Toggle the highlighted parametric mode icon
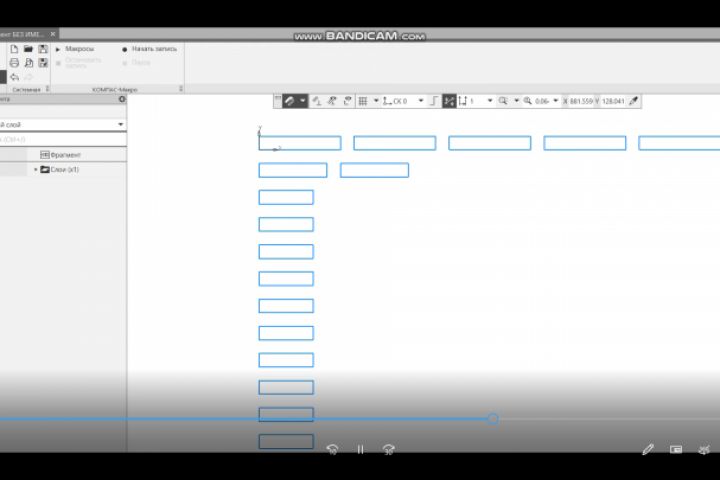The width and height of the screenshot is (720, 480). 449,101
